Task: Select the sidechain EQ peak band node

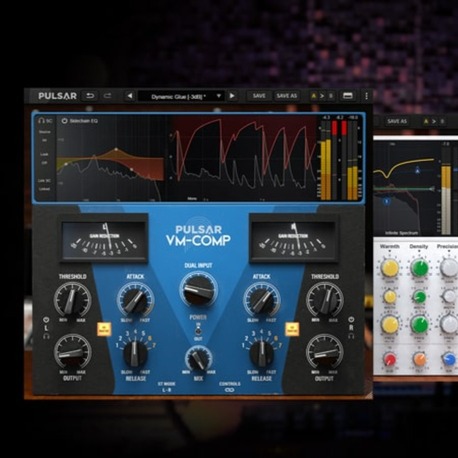Action: [x=116, y=149]
